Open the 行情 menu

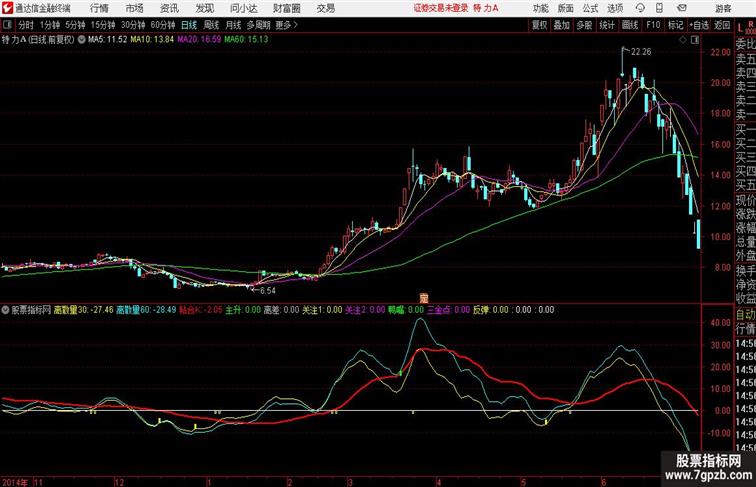point(99,8)
